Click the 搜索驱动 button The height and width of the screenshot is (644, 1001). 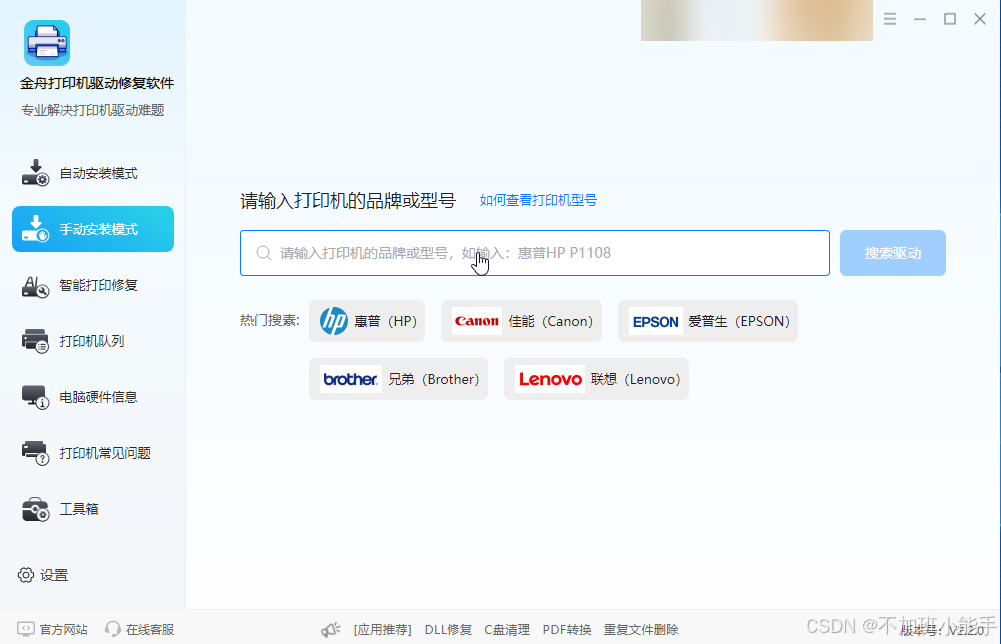(x=892, y=253)
